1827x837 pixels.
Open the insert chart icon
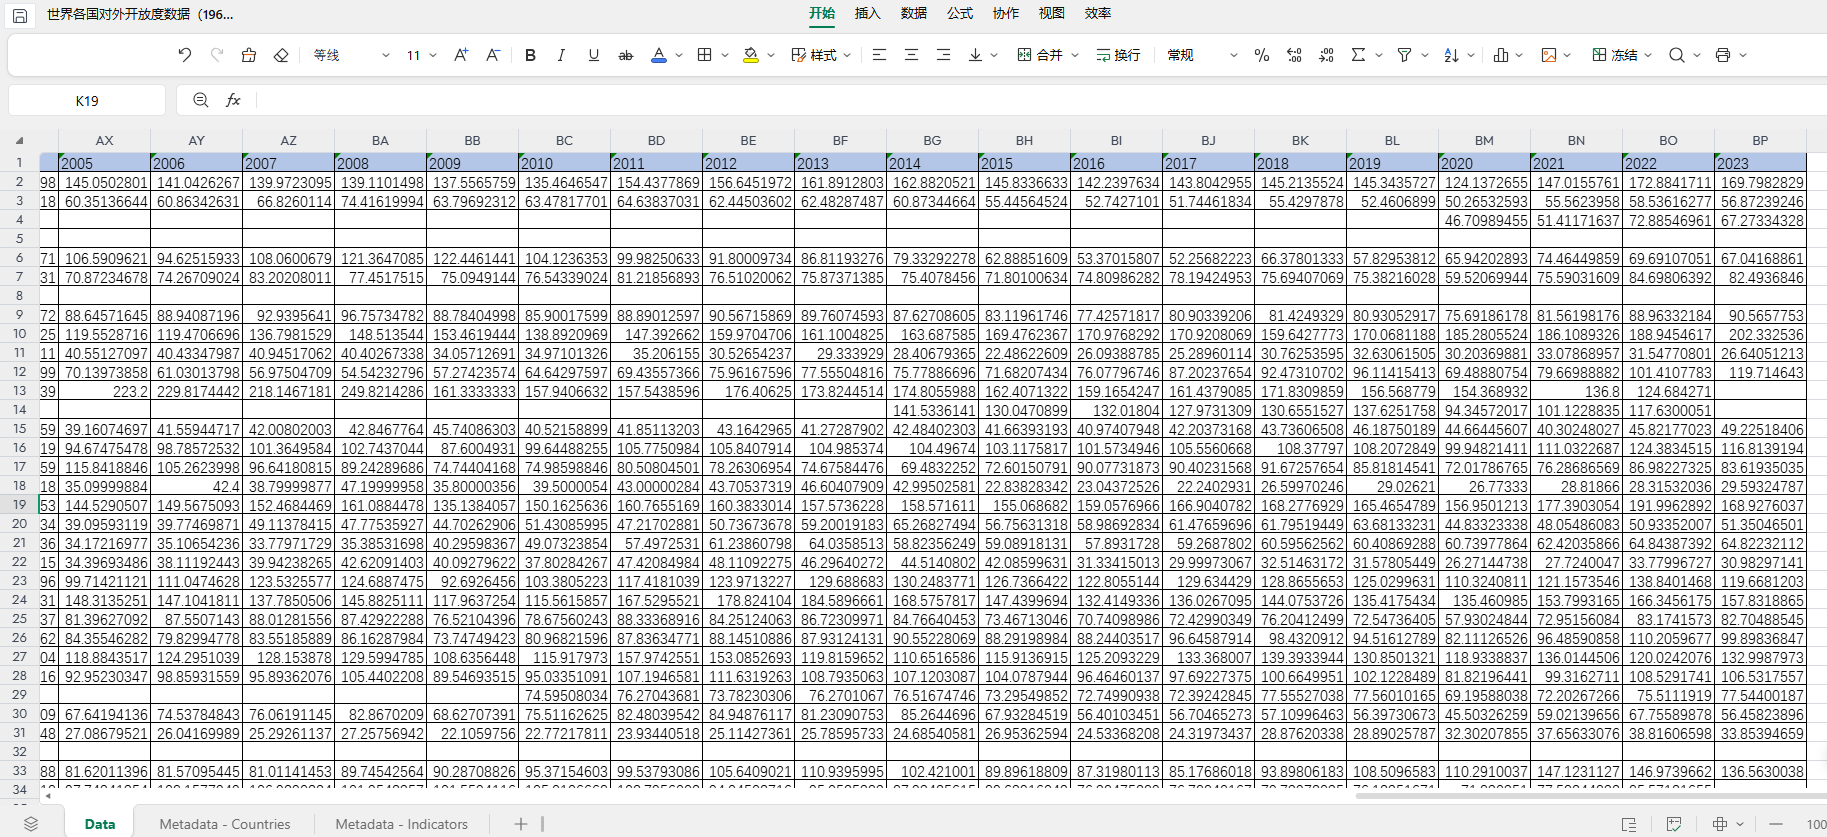coord(1501,55)
